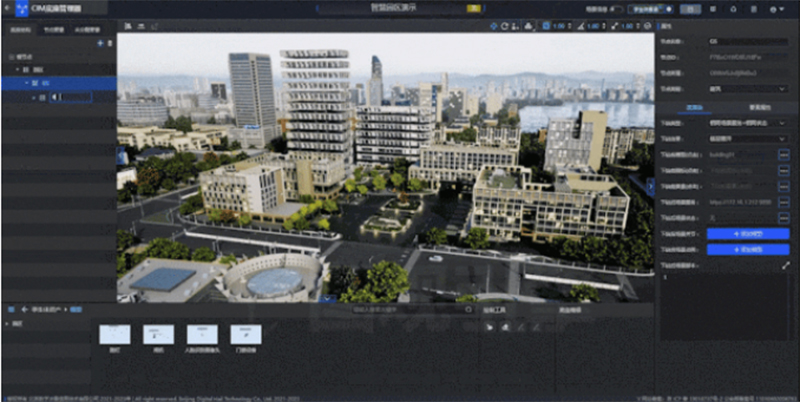Toggle the scale snap icon
The height and width of the screenshot is (402, 800).
(x=615, y=26)
